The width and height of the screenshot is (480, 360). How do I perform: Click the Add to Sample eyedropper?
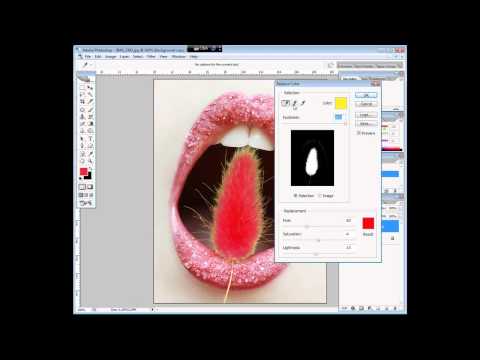click(295, 103)
